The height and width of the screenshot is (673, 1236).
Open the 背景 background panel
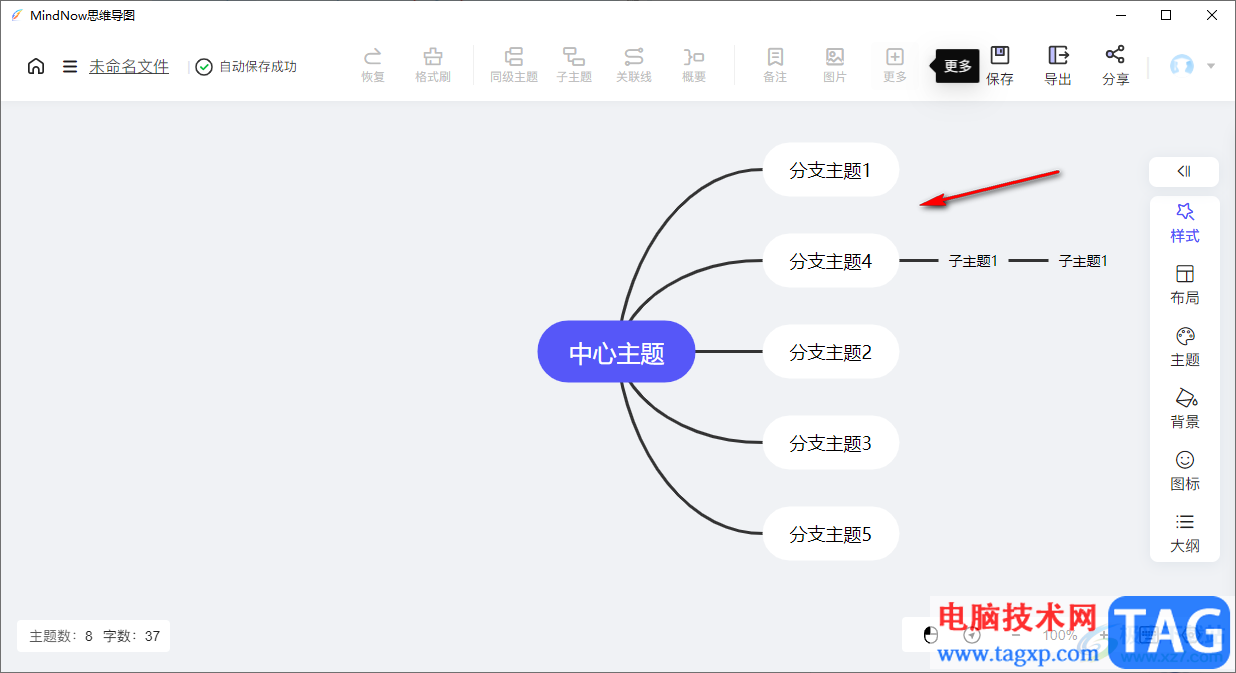1185,409
